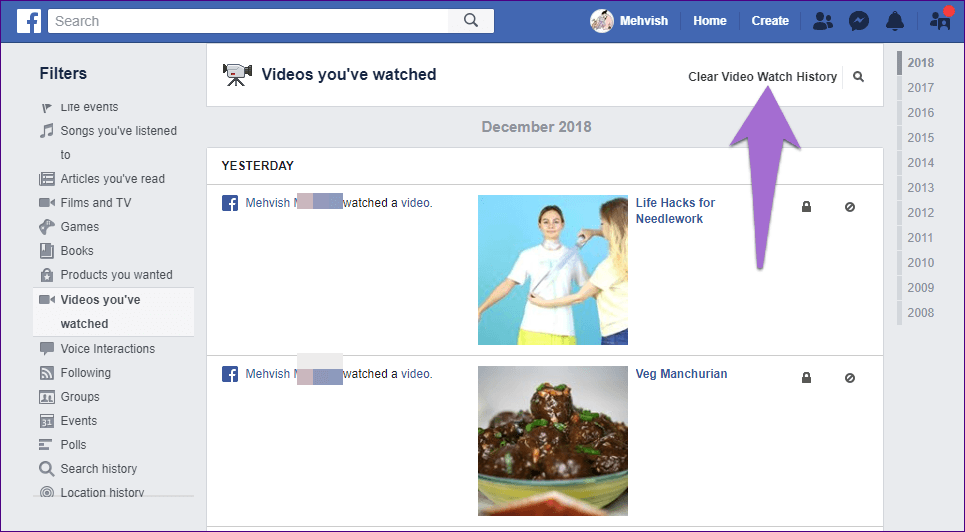
Task: Select Games filter label
Action: (x=79, y=227)
